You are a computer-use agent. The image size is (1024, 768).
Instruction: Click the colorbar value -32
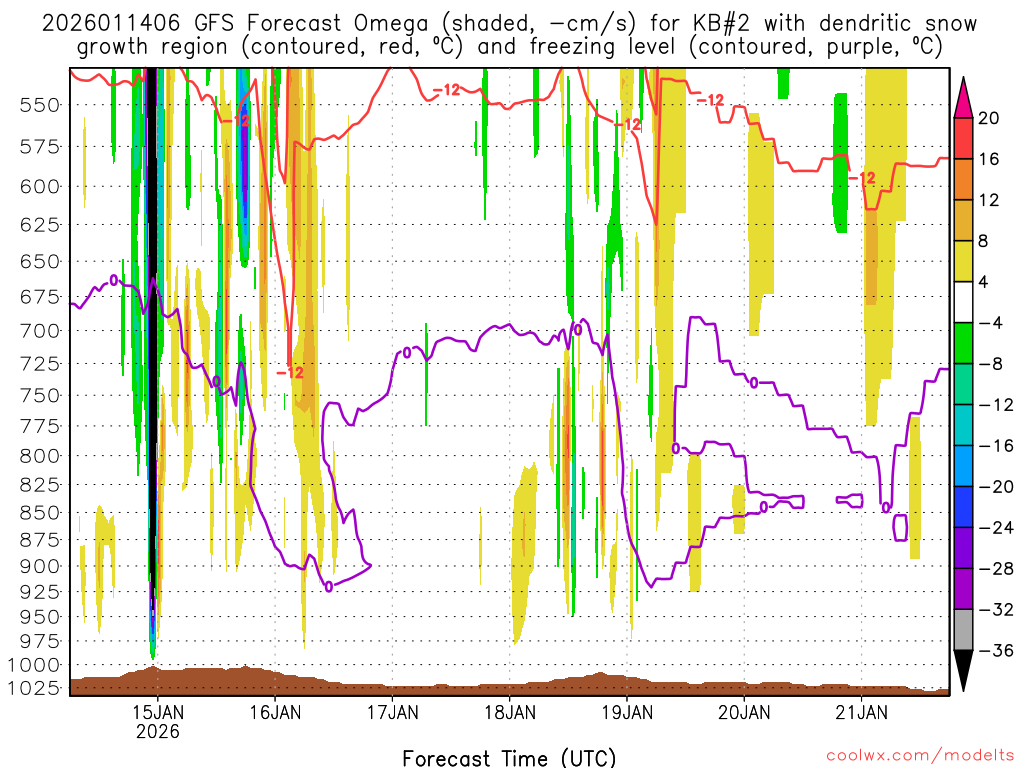997,610
